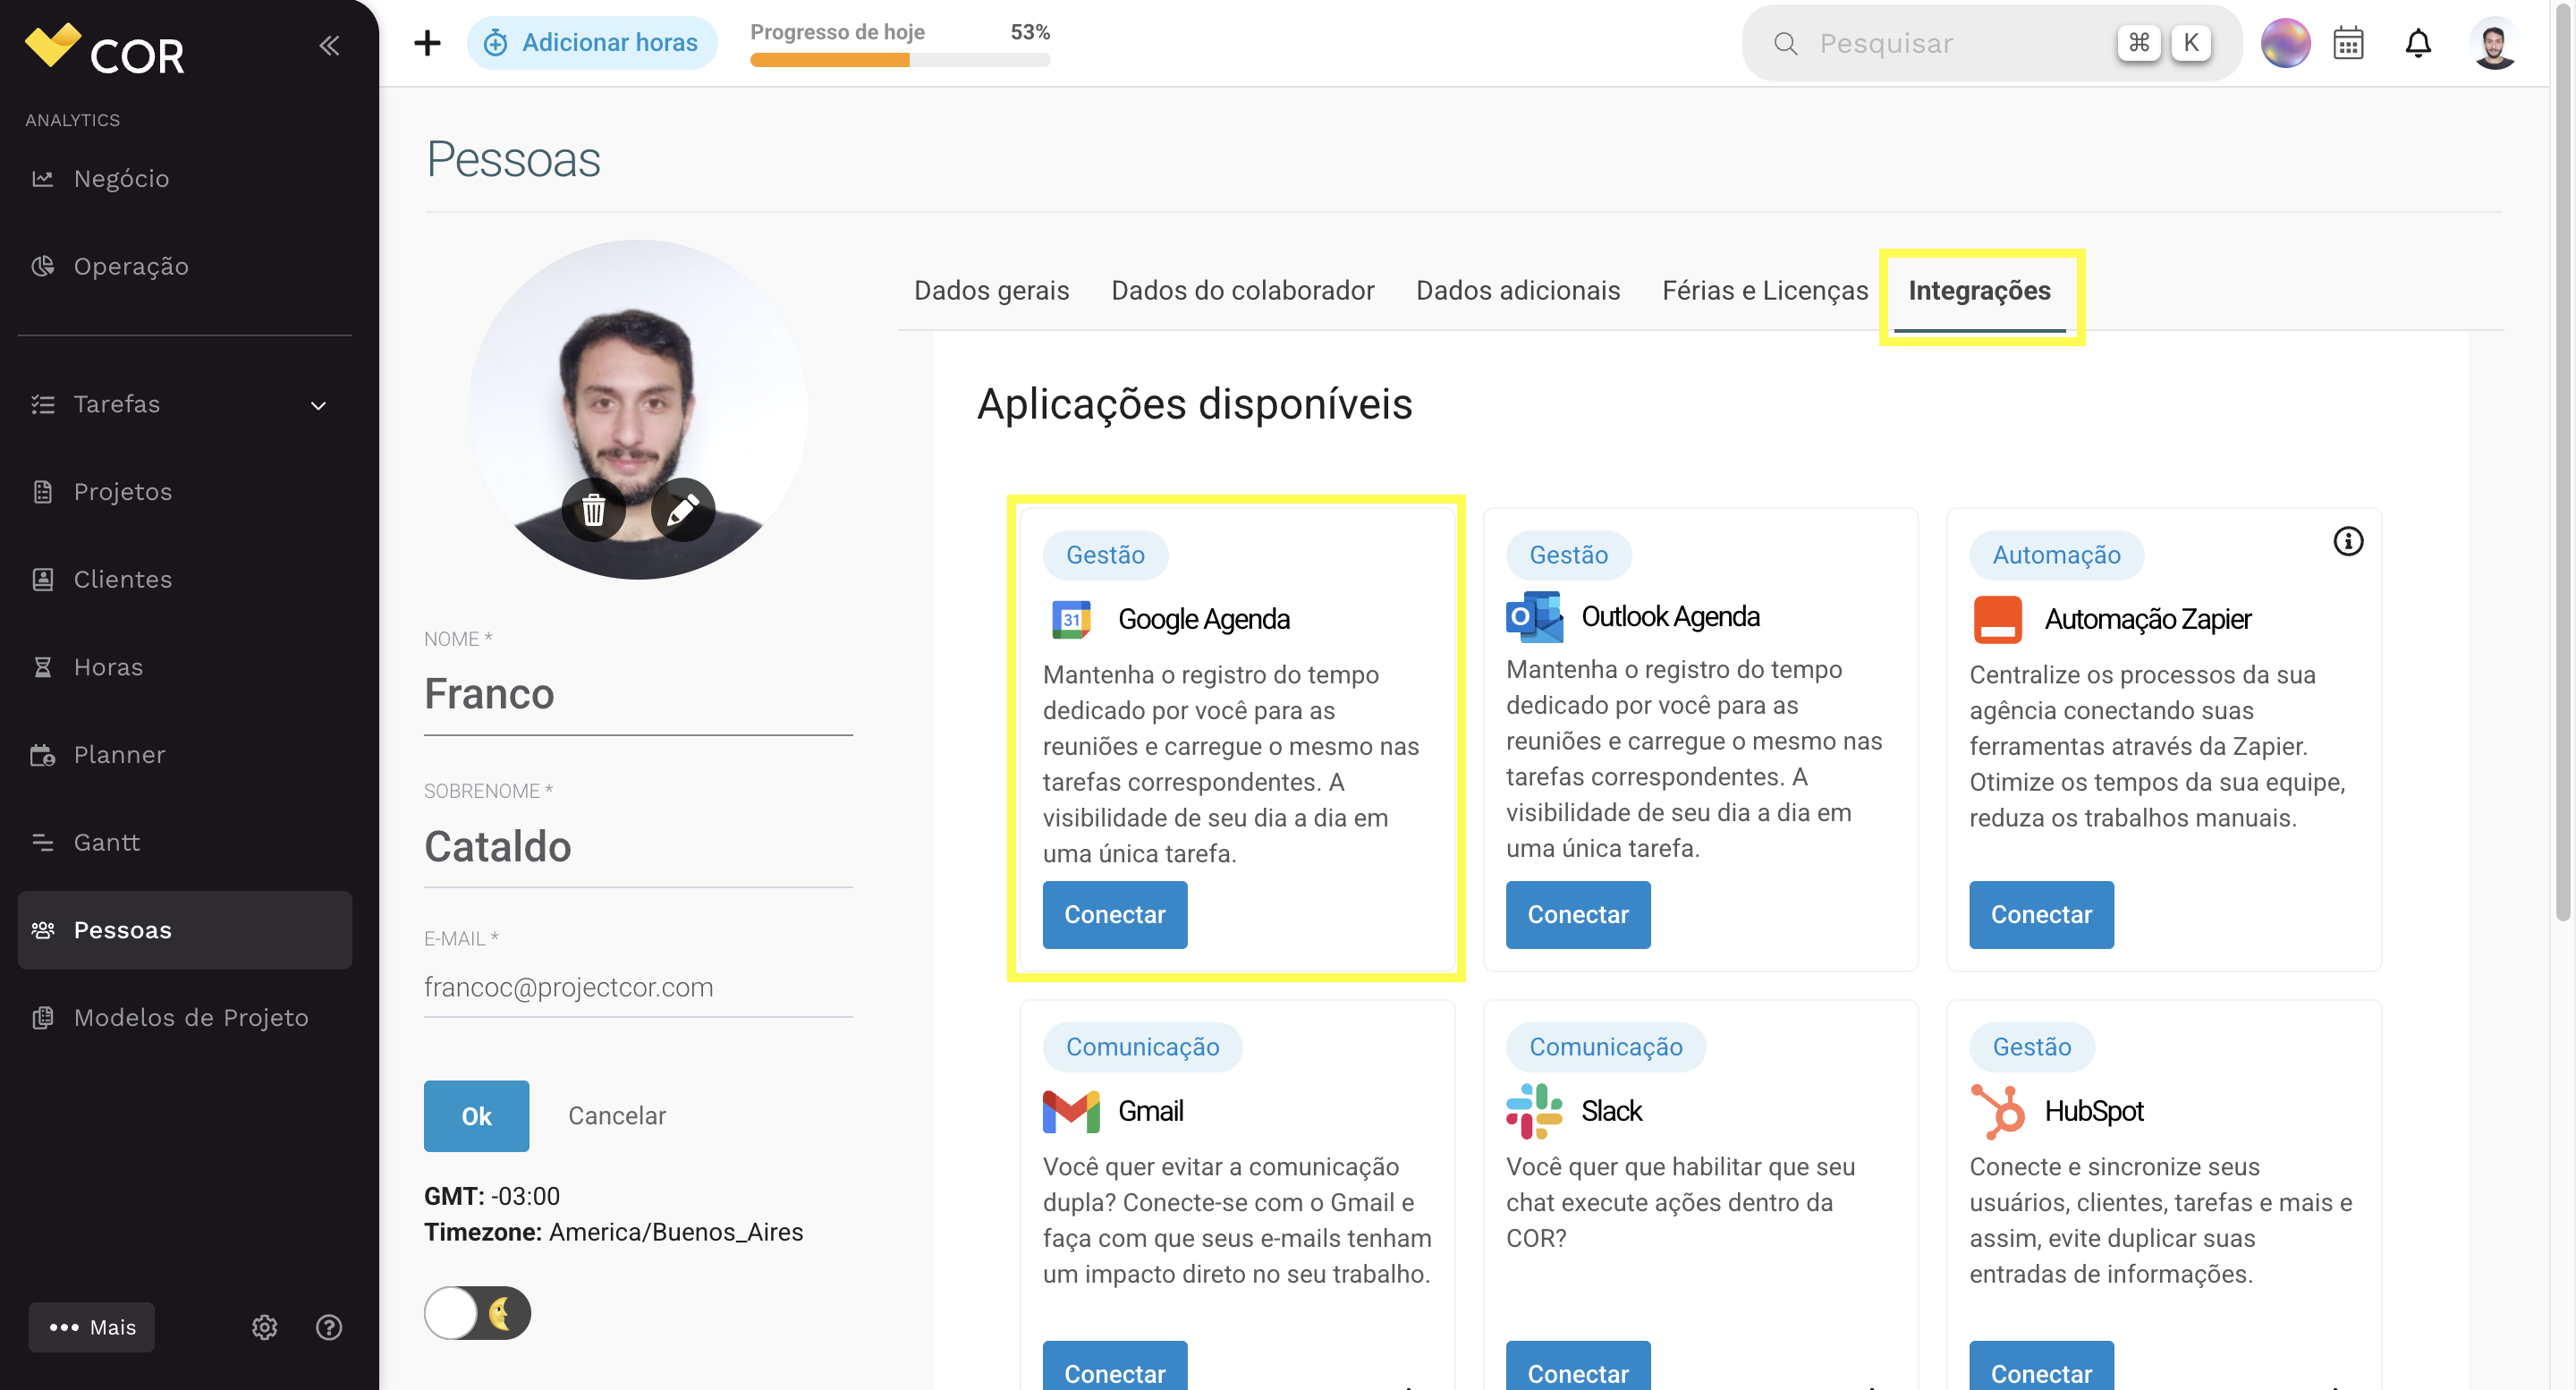Click the Timezone America/Buenos_Aires text

[x=613, y=1232]
